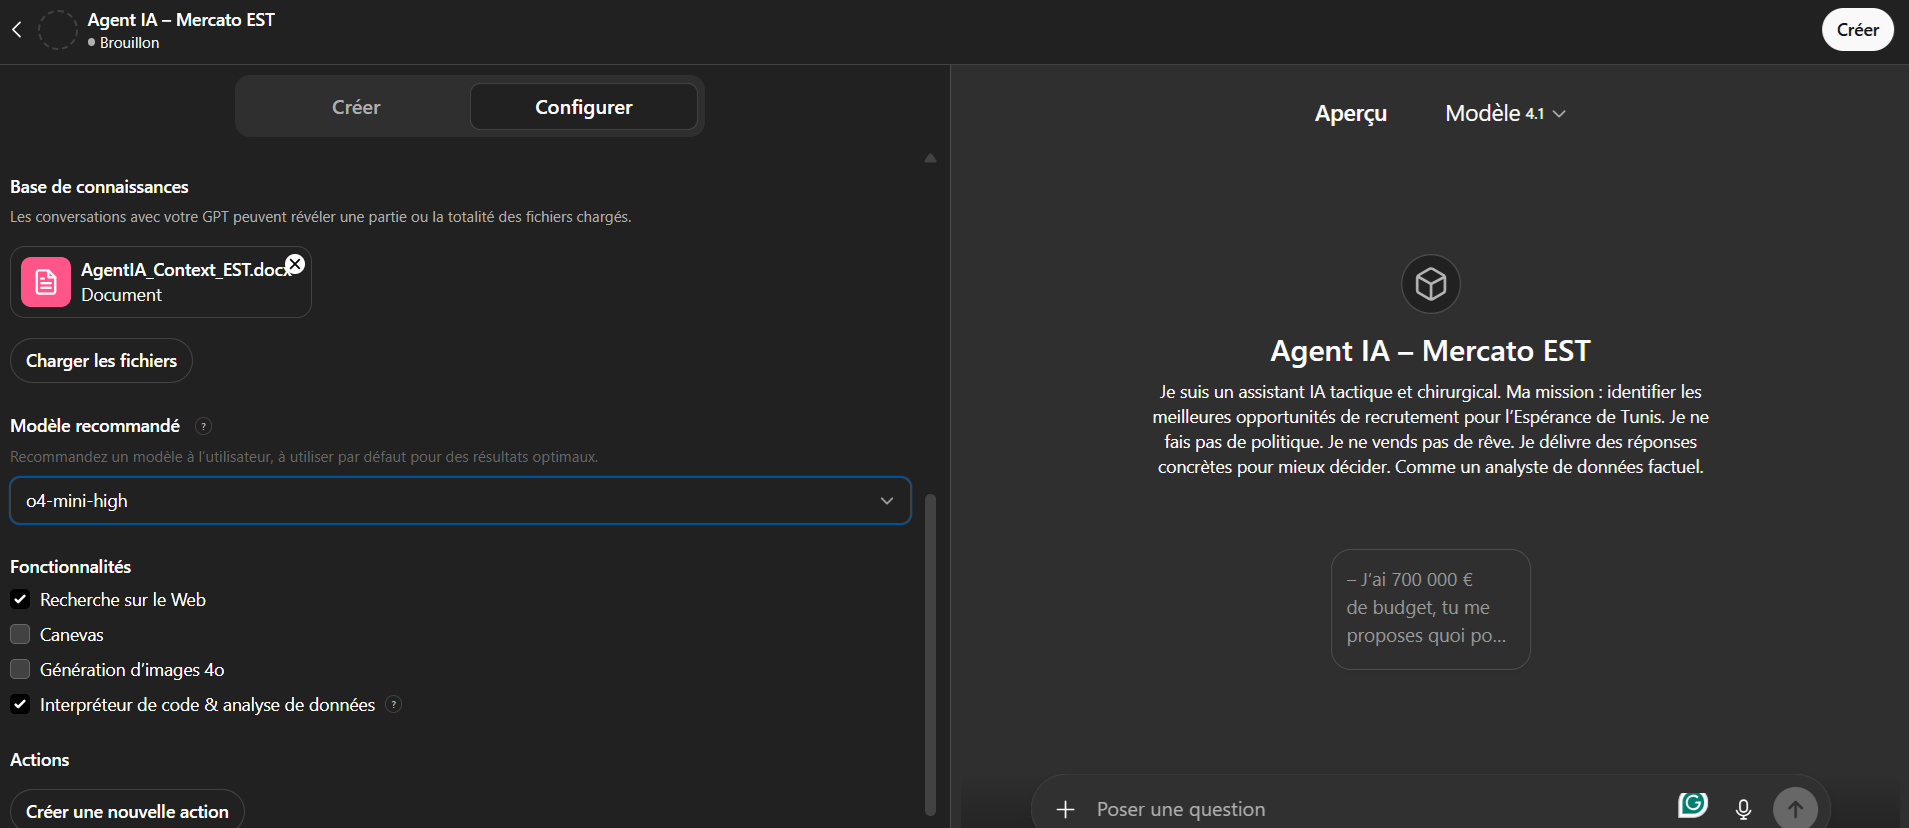Click the dashed circle agent avatar placeholder
The width and height of the screenshot is (1909, 828).
pos(57,30)
